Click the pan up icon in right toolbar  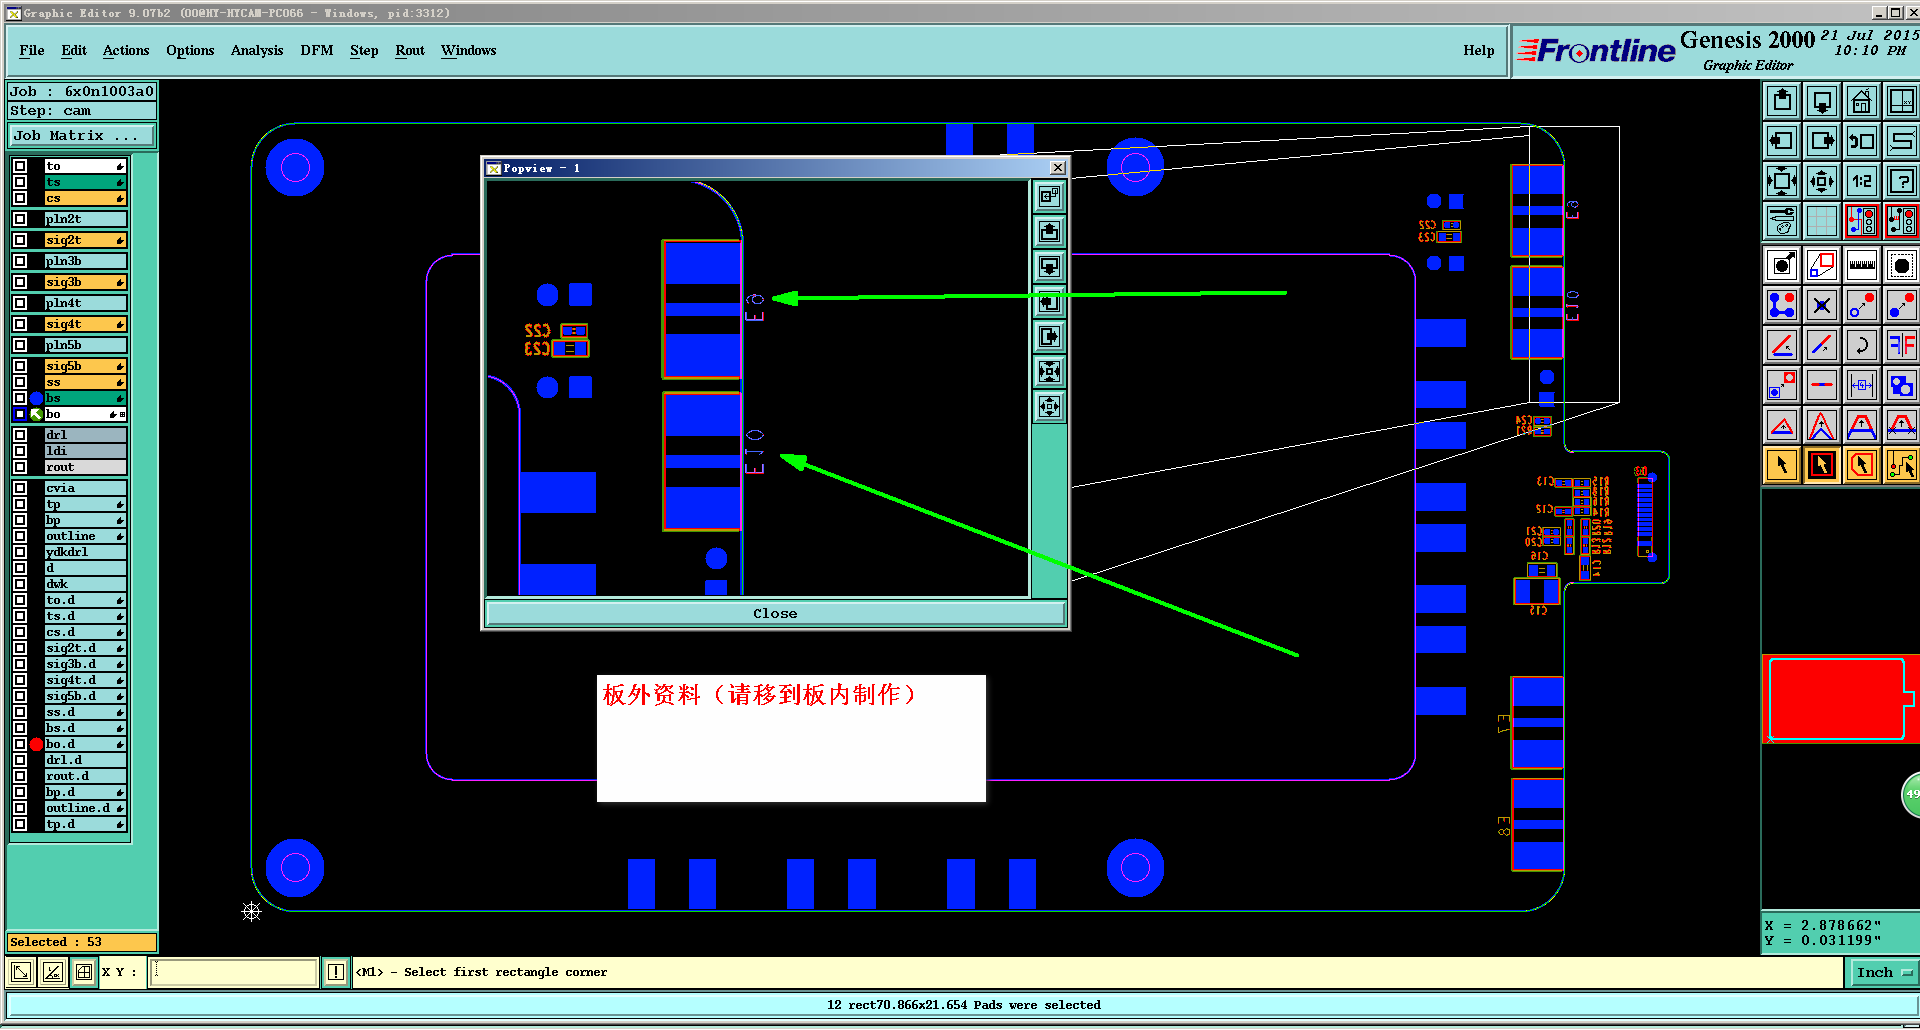(x=1782, y=101)
